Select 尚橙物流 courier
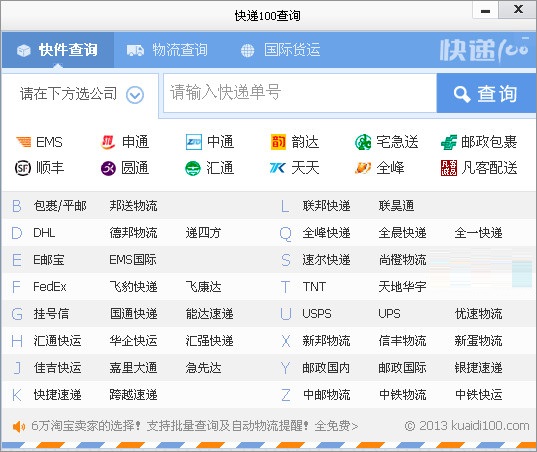This screenshot has width=537, height=452. point(402,260)
